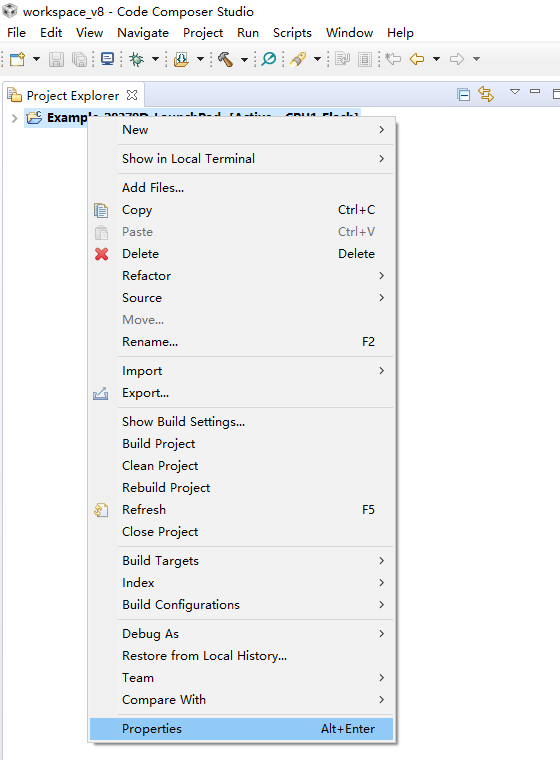Open dropdown arrow next to Debug icon
560x760 pixels.
(155, 59)
